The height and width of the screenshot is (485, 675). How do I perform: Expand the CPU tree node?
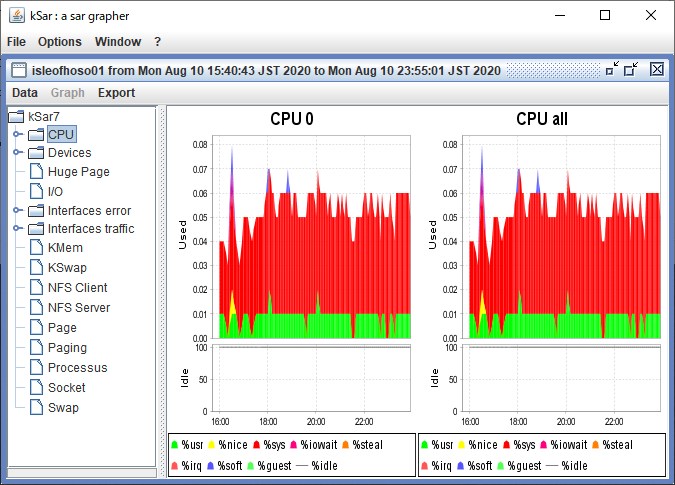click(17, 134)
